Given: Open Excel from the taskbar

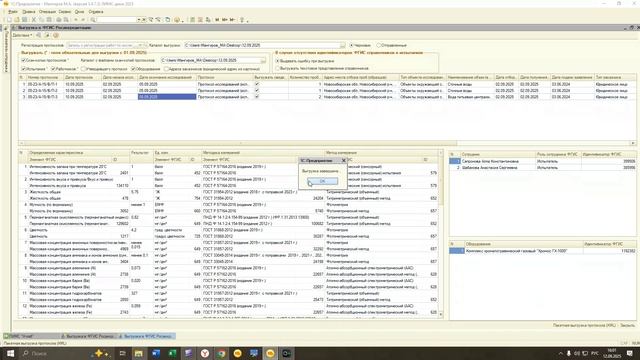Looking at the screenshot, I should pos(172,353).
